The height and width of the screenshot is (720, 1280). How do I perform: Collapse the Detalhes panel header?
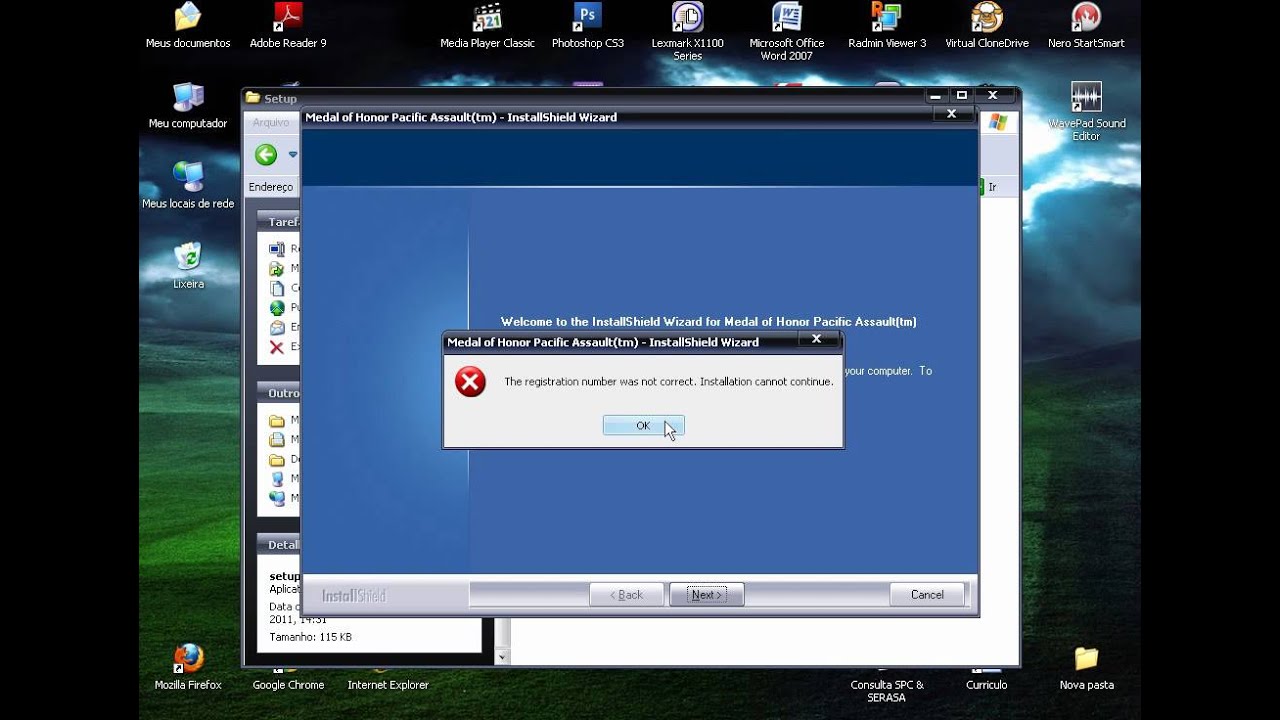click(280, 545)
